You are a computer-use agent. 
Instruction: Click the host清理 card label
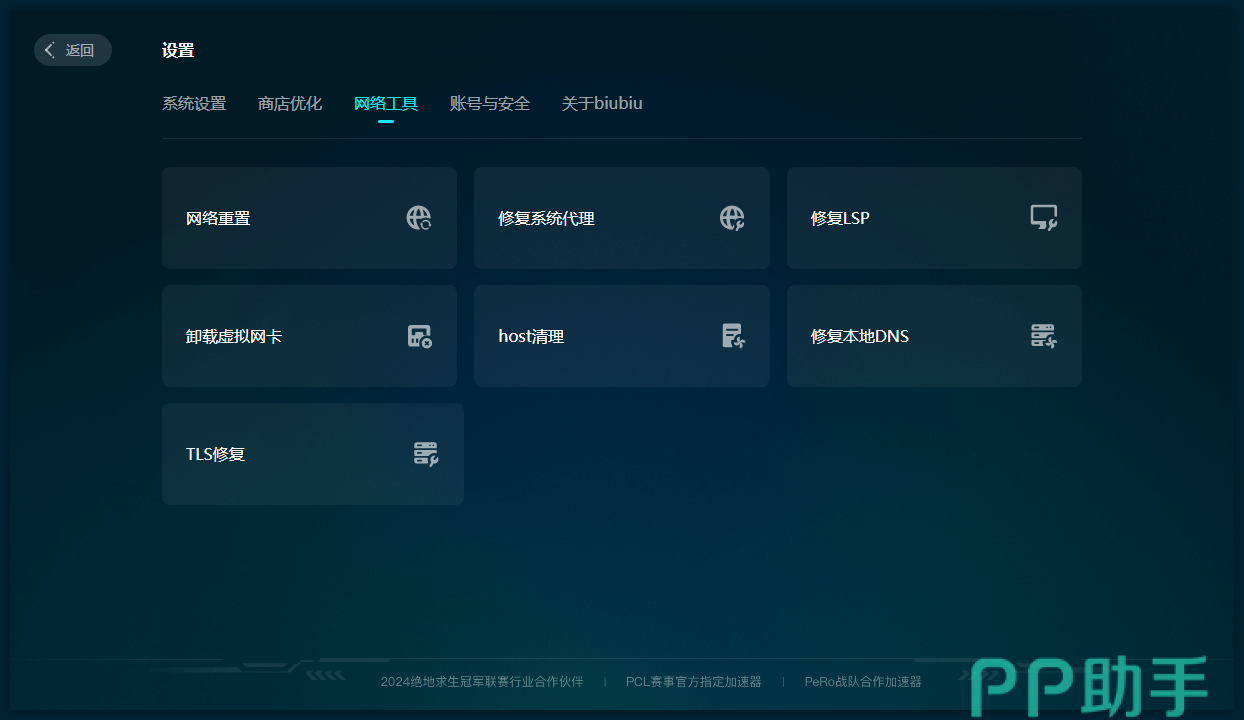(x=531, y=336)
